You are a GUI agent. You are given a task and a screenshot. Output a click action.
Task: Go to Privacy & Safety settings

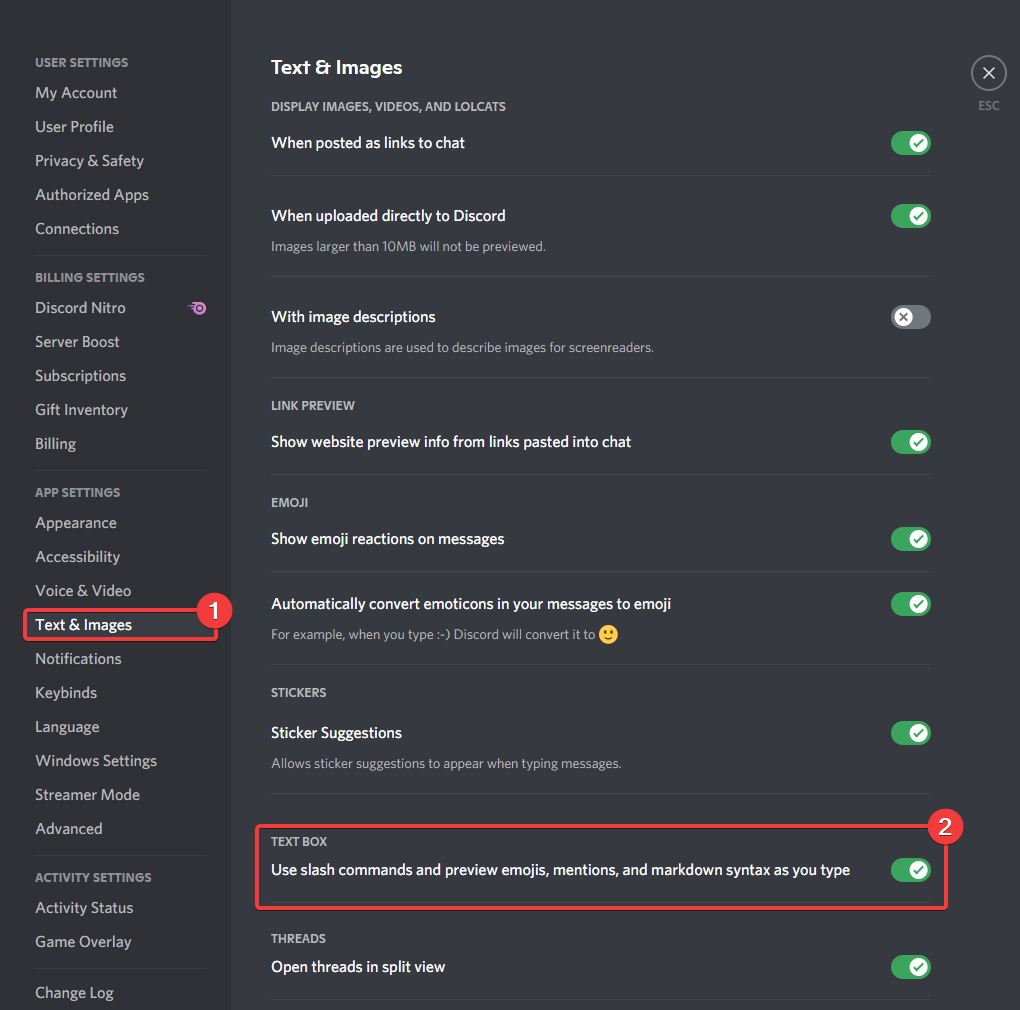[x=89, y=161]
